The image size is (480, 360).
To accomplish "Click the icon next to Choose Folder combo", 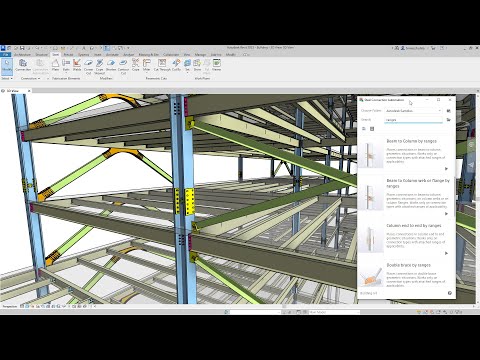I will click(449, 111).
